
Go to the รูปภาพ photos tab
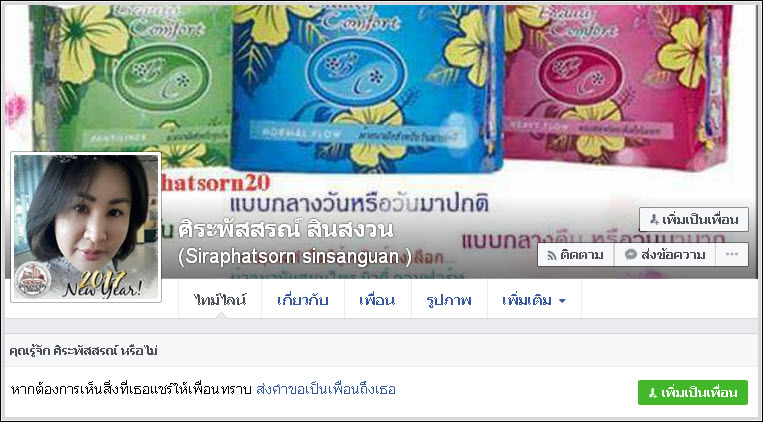pos(449,300)
